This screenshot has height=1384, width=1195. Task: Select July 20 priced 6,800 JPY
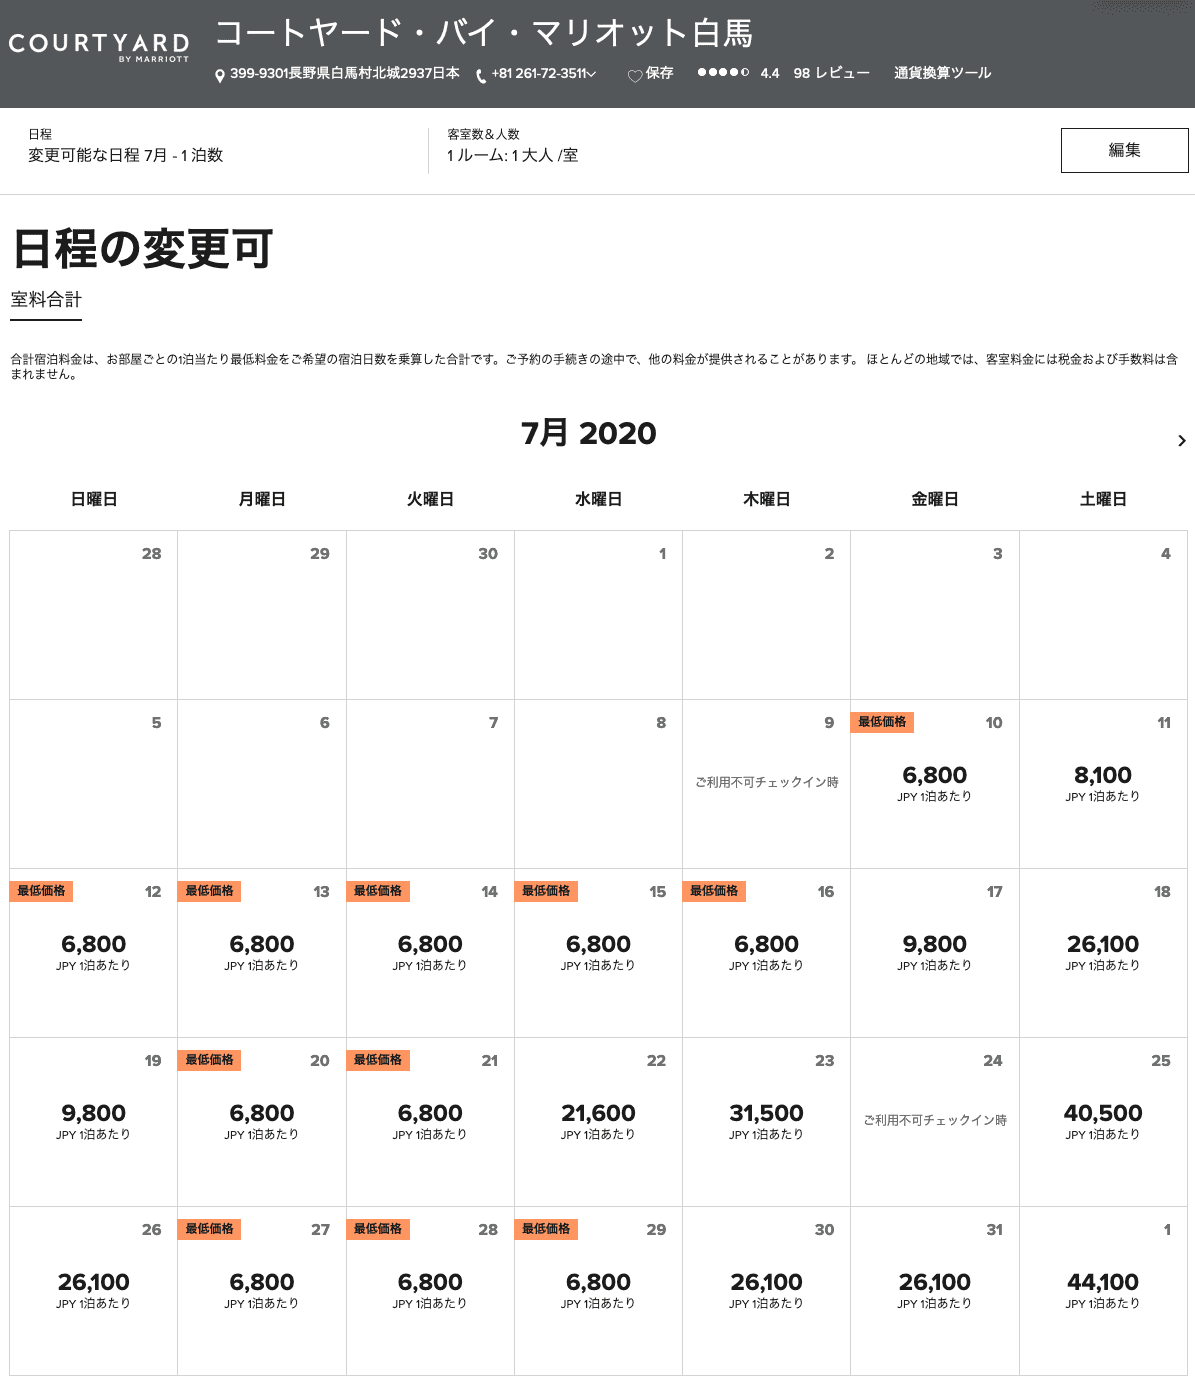click(262, 1122)
